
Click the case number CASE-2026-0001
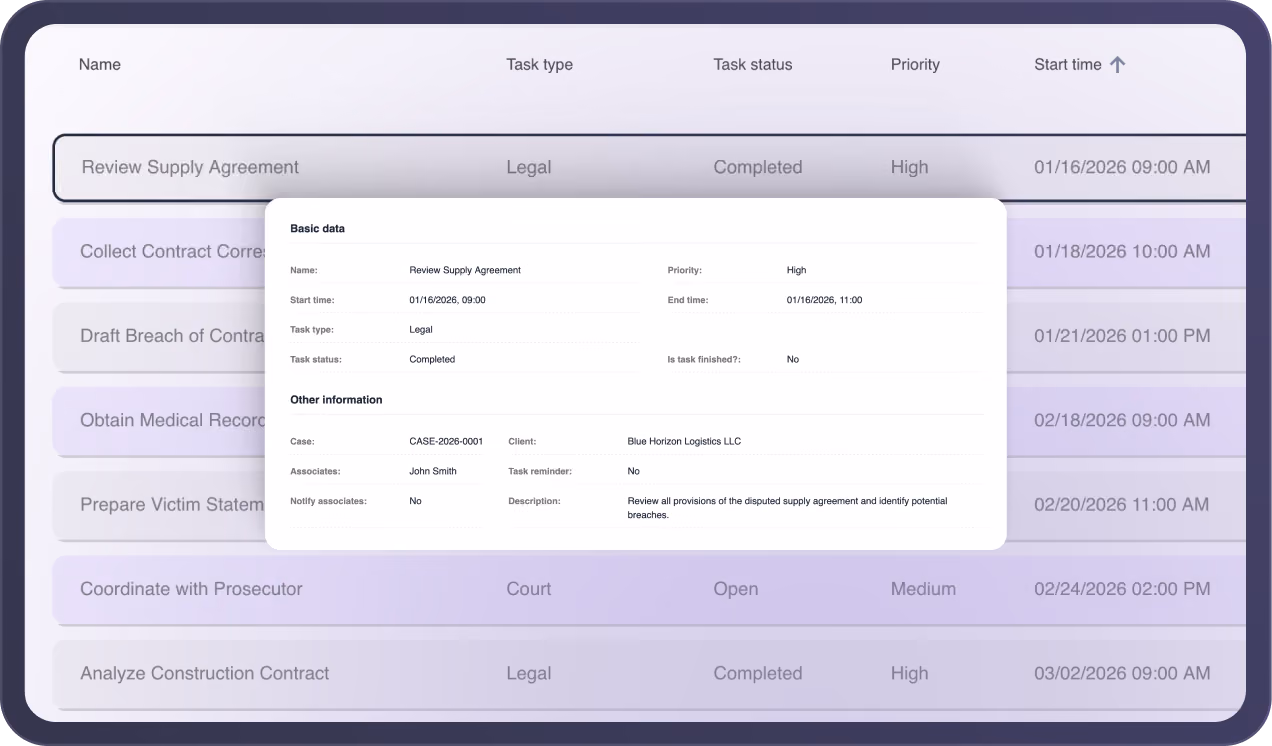click(x=446, y=441)
